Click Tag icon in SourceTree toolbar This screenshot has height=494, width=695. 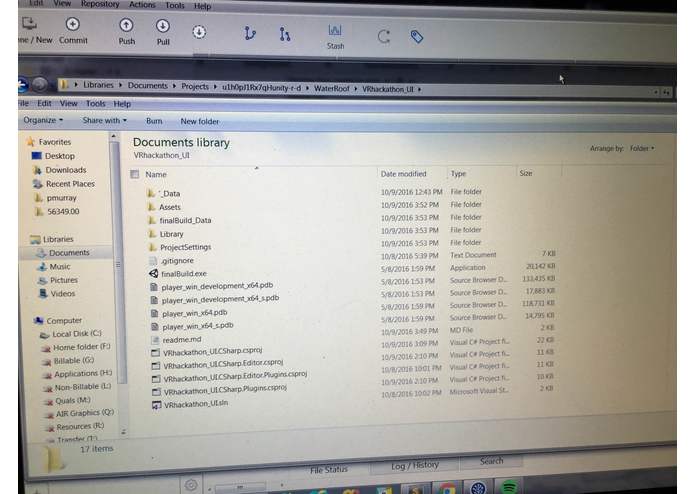(x=417, y=37)
